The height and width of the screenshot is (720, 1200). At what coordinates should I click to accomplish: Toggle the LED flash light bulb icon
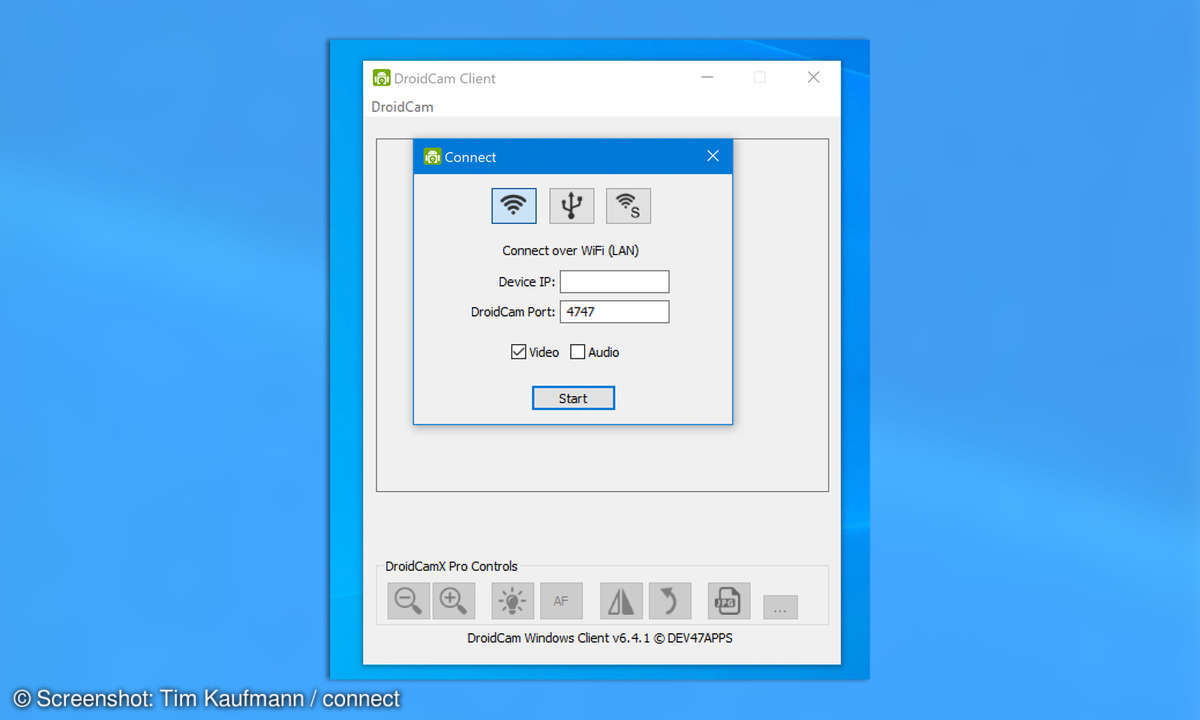(513, 601)
